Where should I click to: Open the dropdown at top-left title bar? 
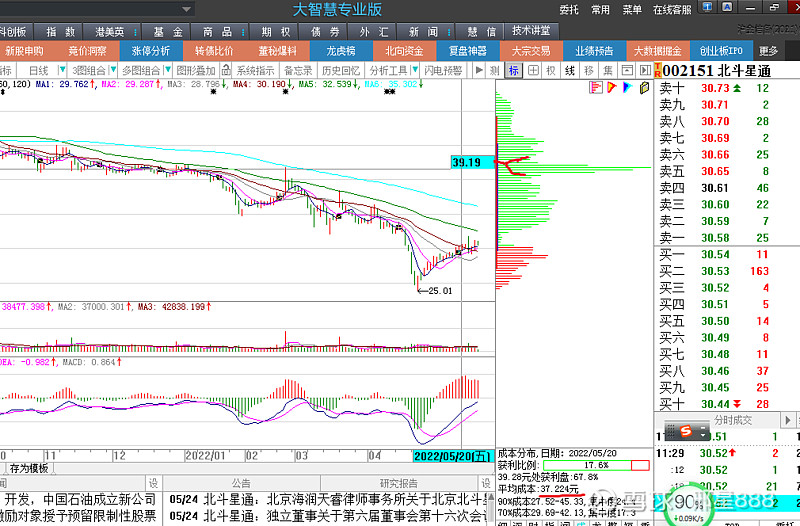[x=186, y=9]
